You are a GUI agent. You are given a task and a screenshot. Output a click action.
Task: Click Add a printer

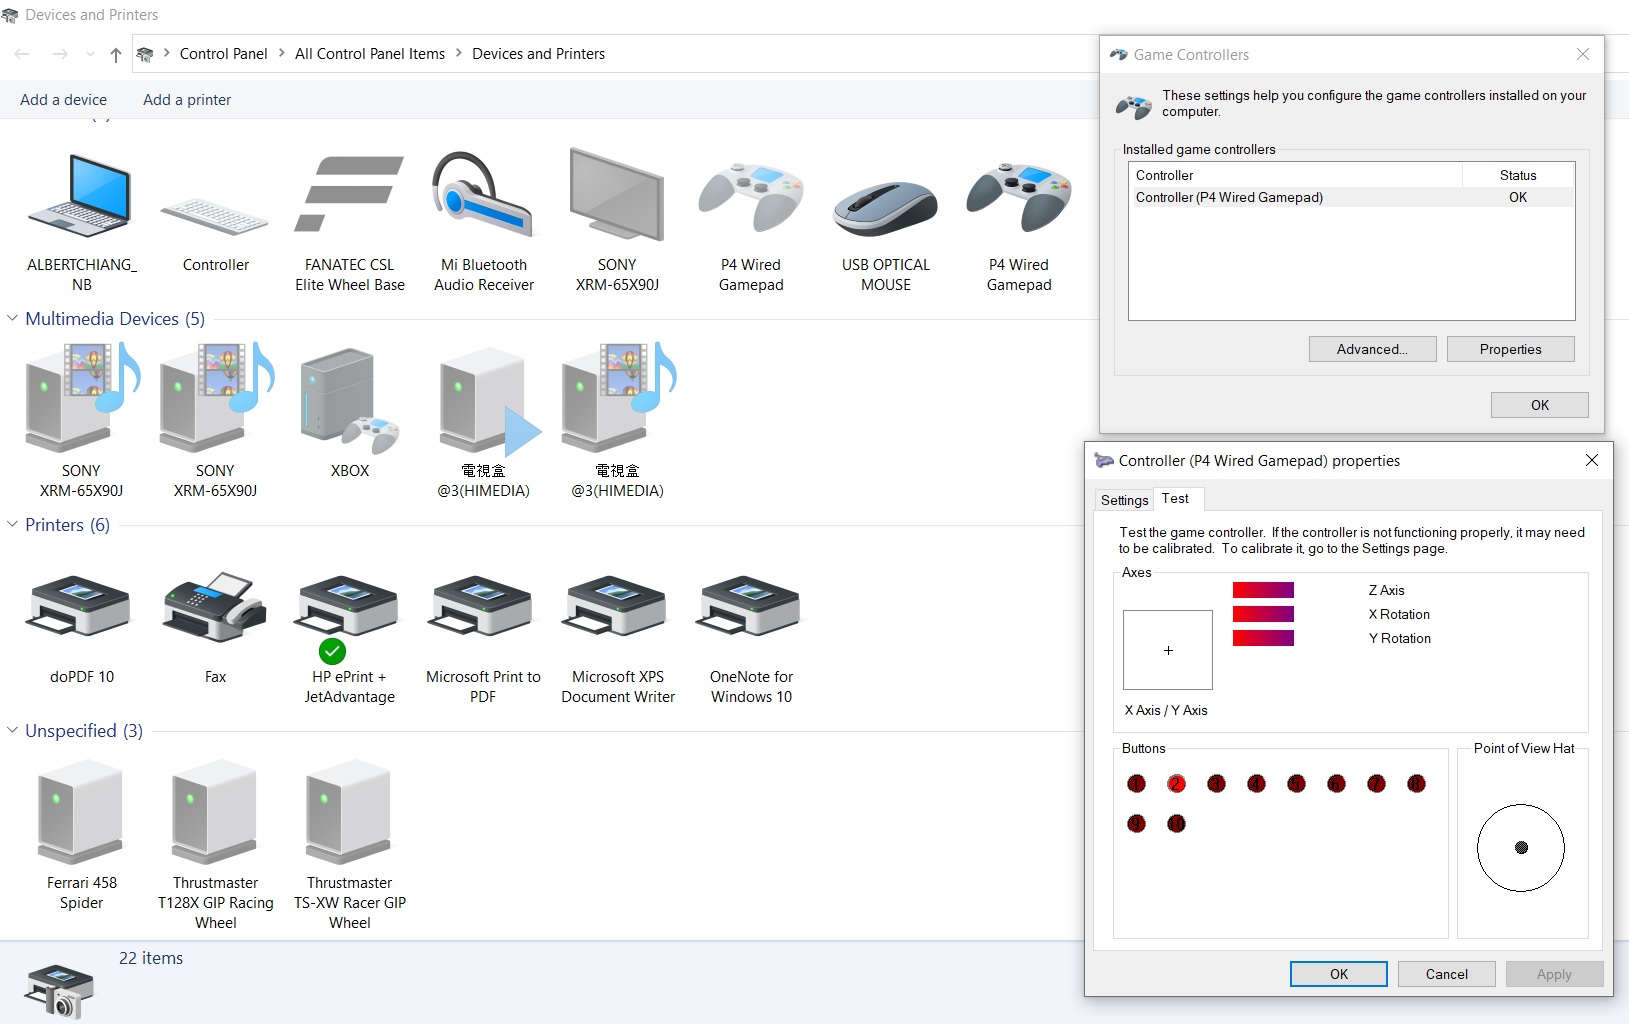[x=187, y=100]
